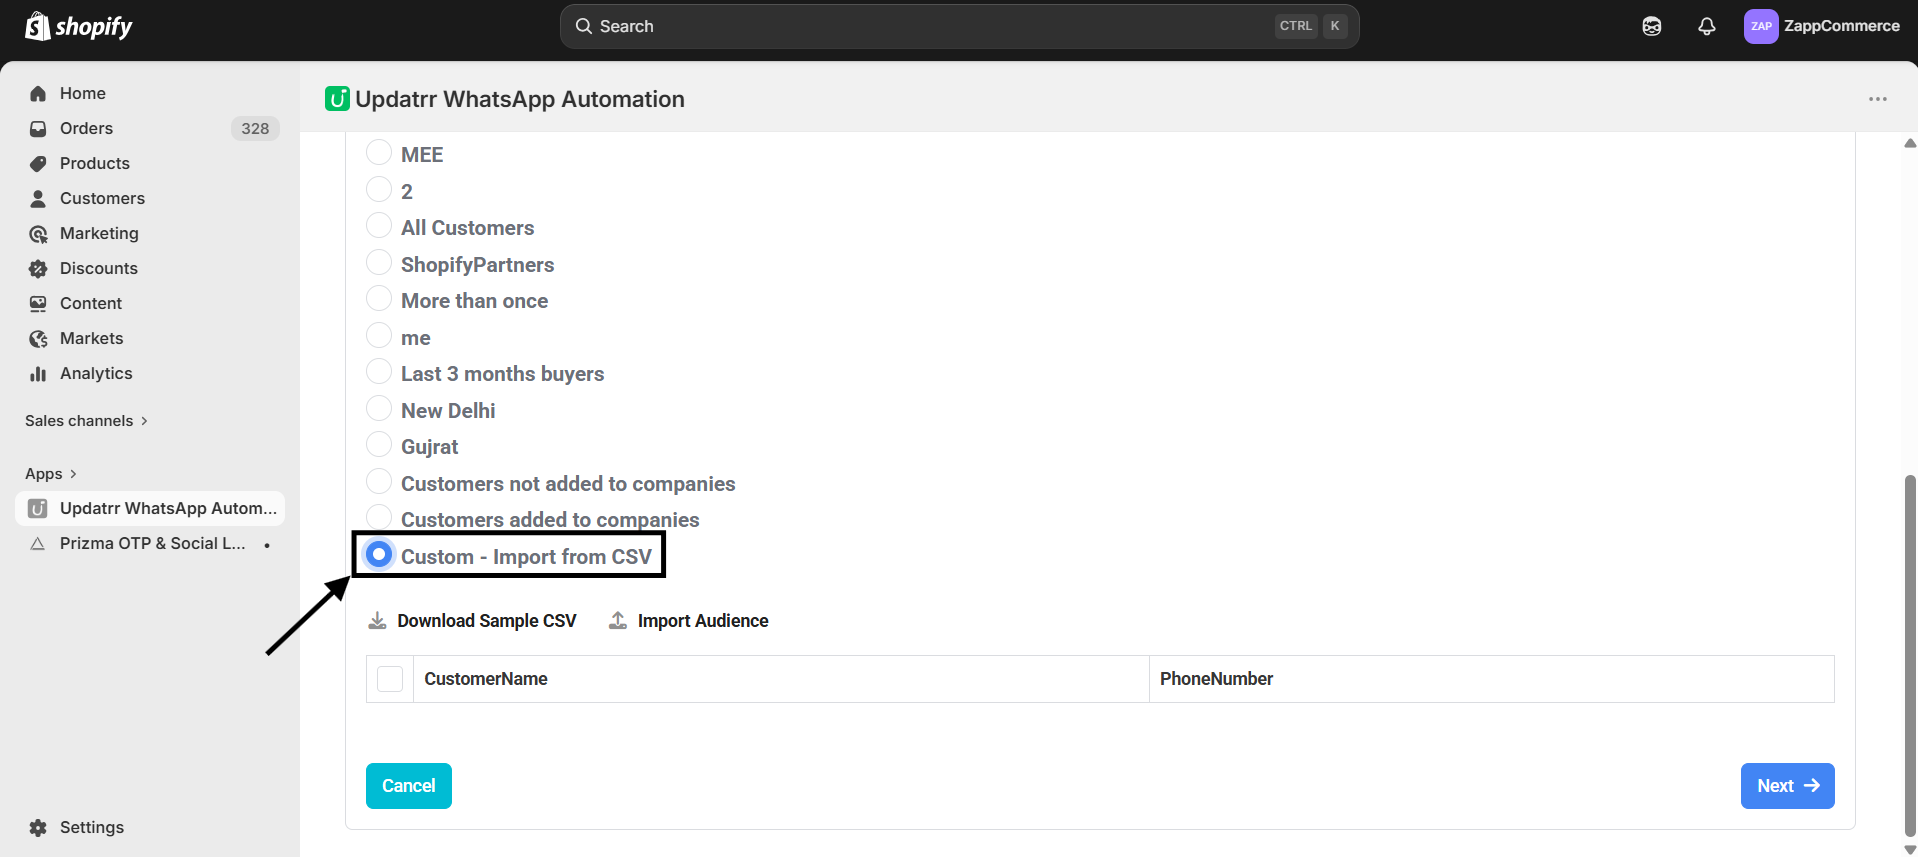Click the Shopify logo icon

coord(38,26)
